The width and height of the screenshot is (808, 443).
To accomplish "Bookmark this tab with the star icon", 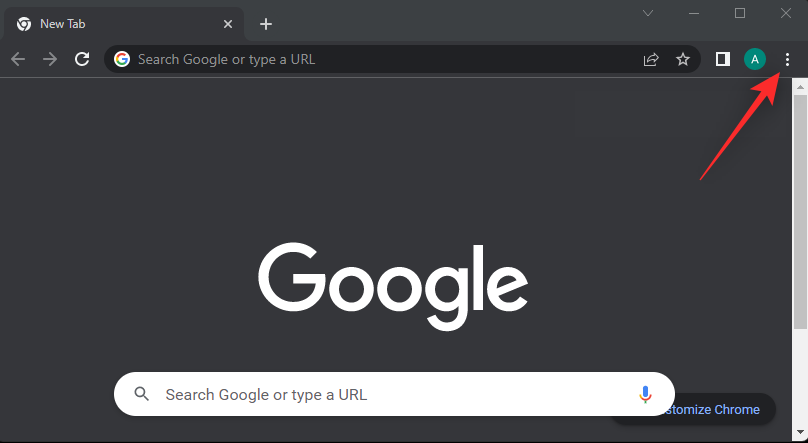I will (683, 59).
